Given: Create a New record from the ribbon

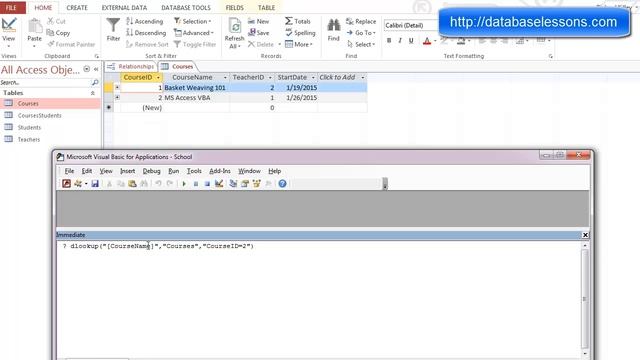Looking at the screenshot, I should pyautogui.click(x=258, y=21).
